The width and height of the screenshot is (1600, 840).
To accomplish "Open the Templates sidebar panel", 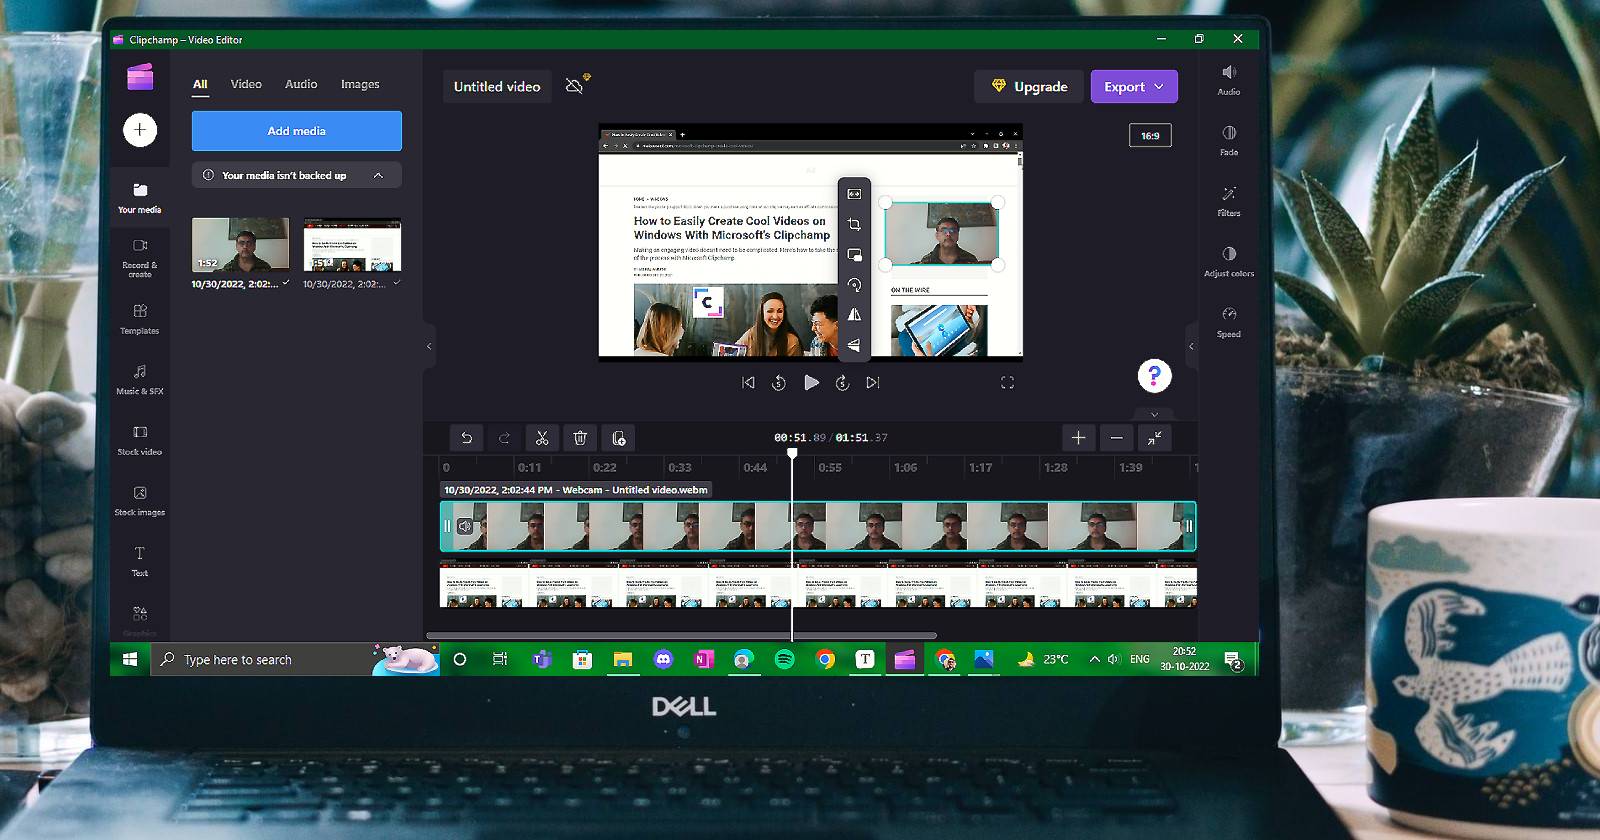I will (140, 319).
